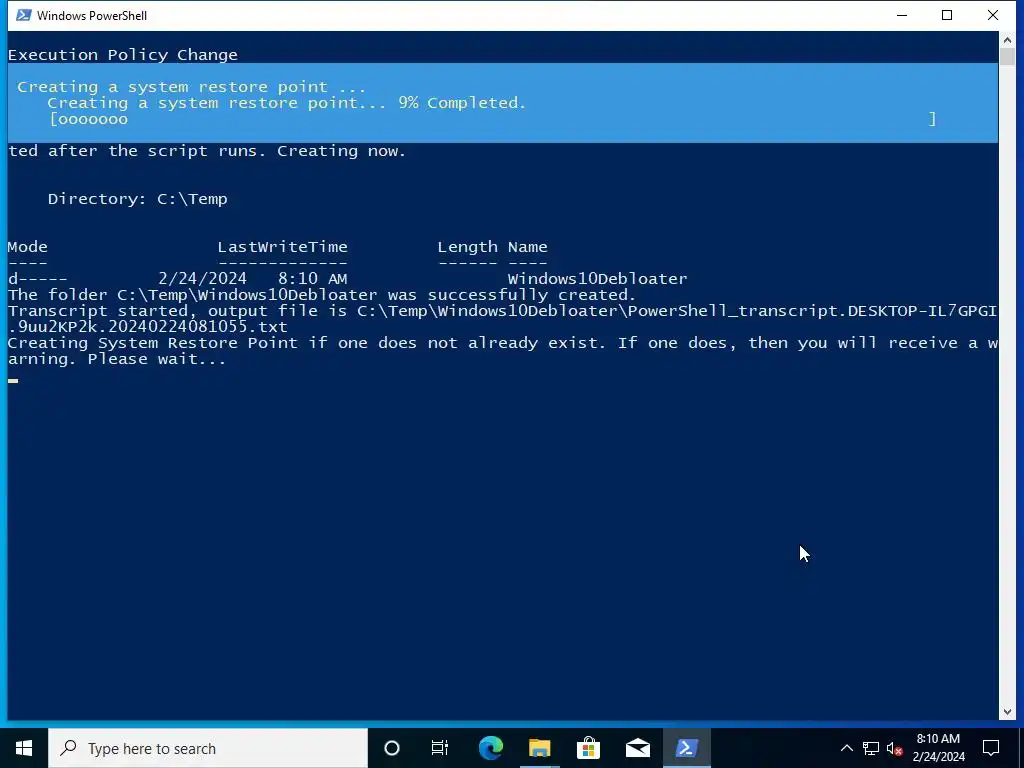Click the vertical scrollbar thumb
The image size is (1024, 768).
coord(1006,56)
